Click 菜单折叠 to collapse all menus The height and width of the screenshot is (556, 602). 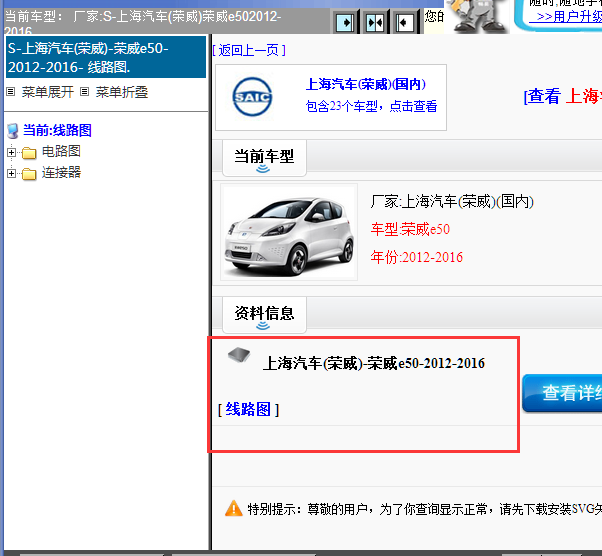pyautogui.click(x=121, y=92)
